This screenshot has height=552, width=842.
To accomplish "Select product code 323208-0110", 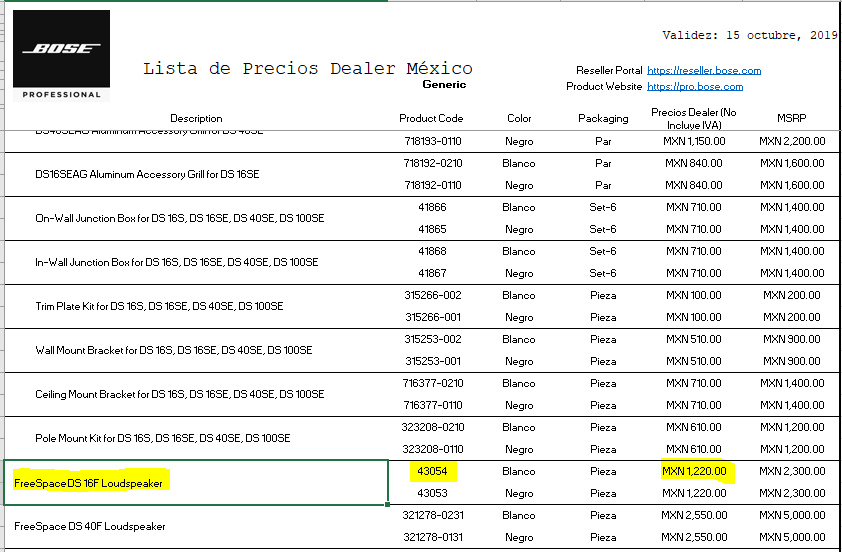I will click(433, 449).
